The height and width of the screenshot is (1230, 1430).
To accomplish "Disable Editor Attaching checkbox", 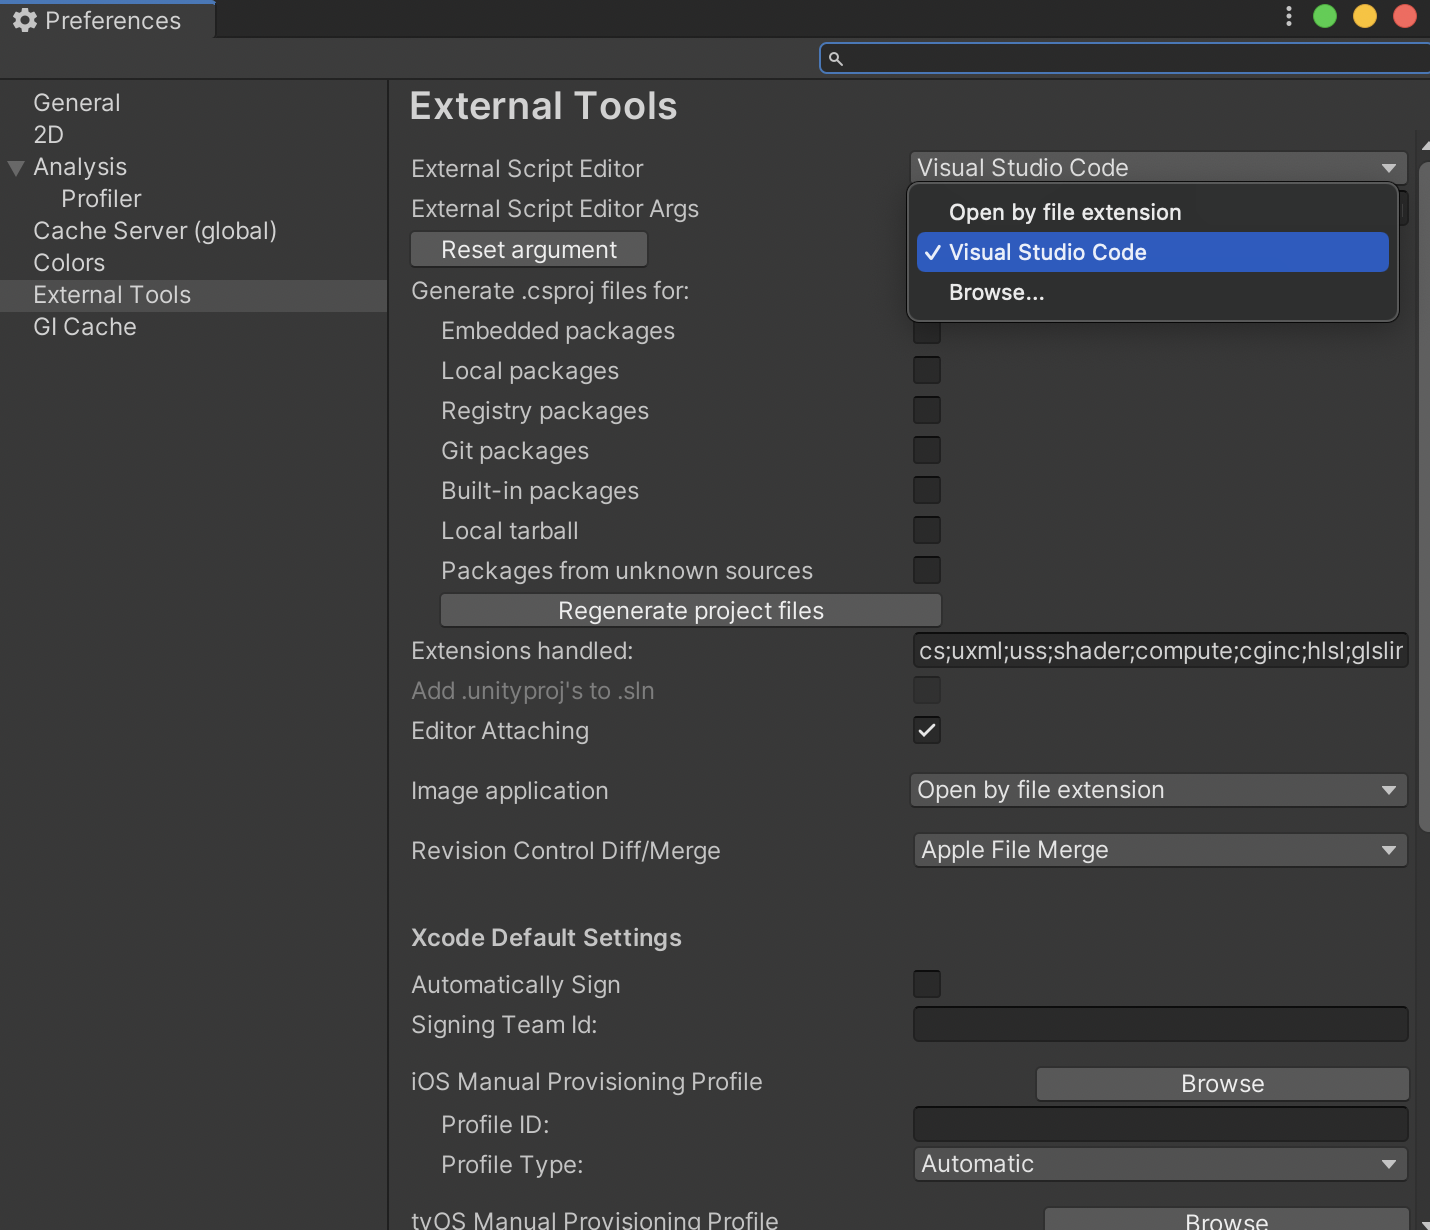I will tap(927, 730).
